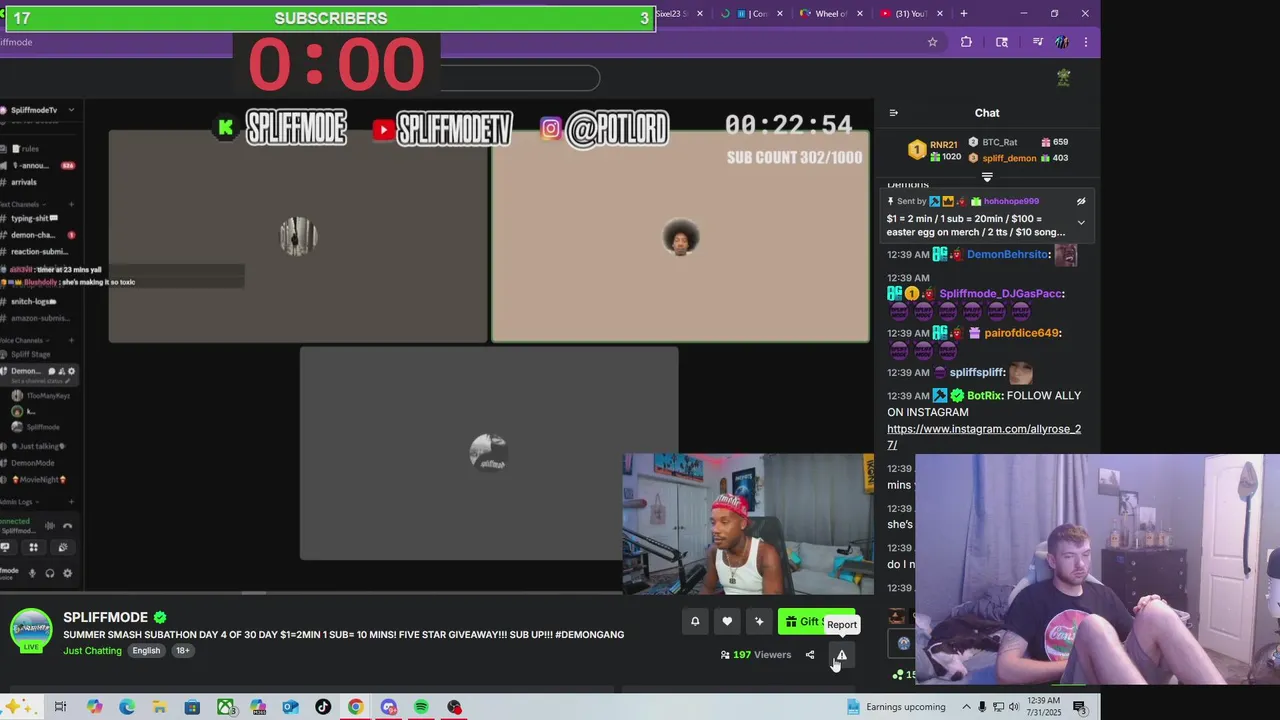Image resolution: width=1280 pixels, height=720 pixels.
Task: Show hidden system tray icons
Action: [966, 707]
